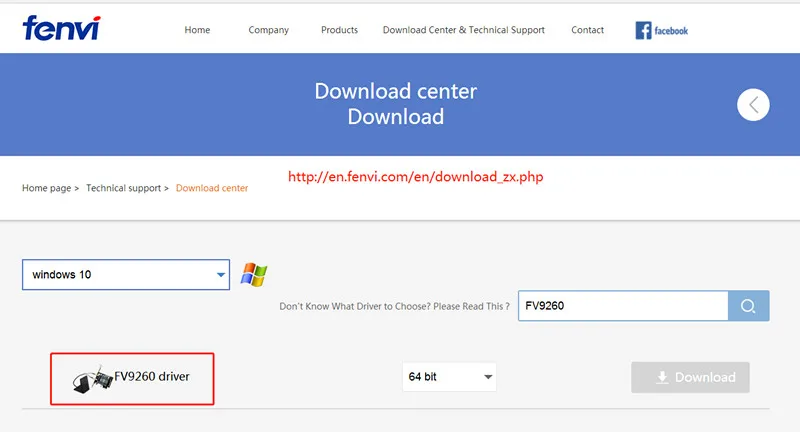Open the Contact menu item
The height and width of the screenshot is (432, 800).
[587, 30]
